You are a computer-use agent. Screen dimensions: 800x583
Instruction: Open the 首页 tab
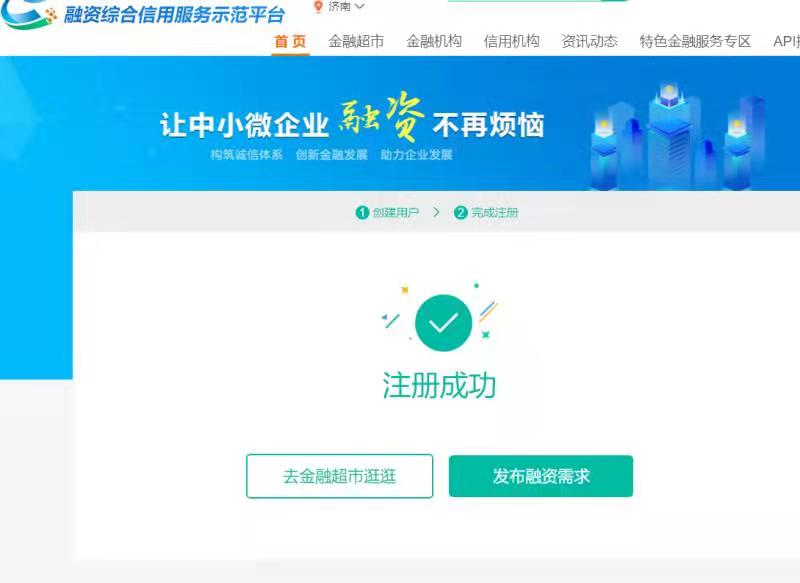(290, 42)
